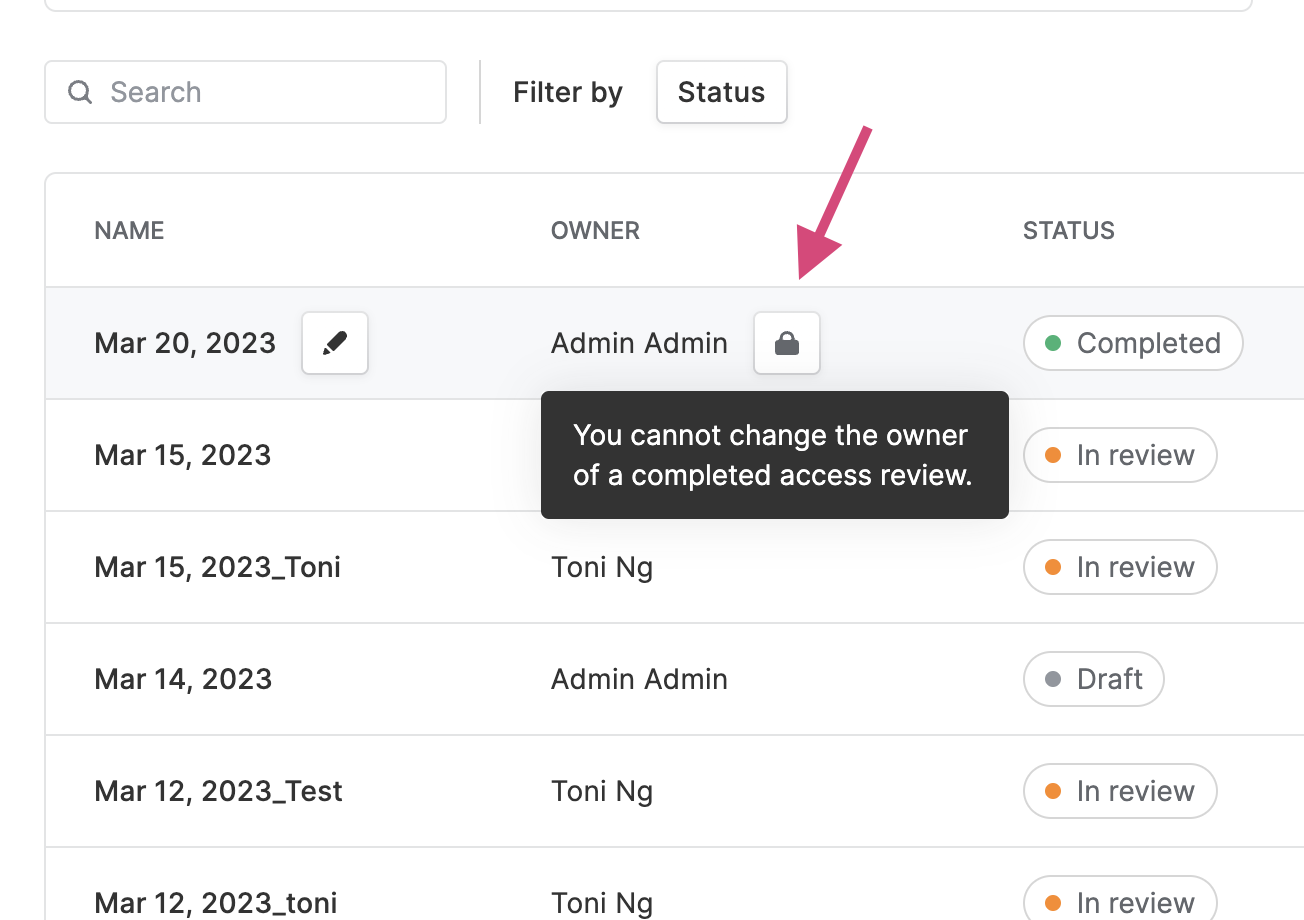This screenshot has width=1304, height=920.
Task: Click In review badge for Mar 12, 2023_toni
Action: point(1120,900)
